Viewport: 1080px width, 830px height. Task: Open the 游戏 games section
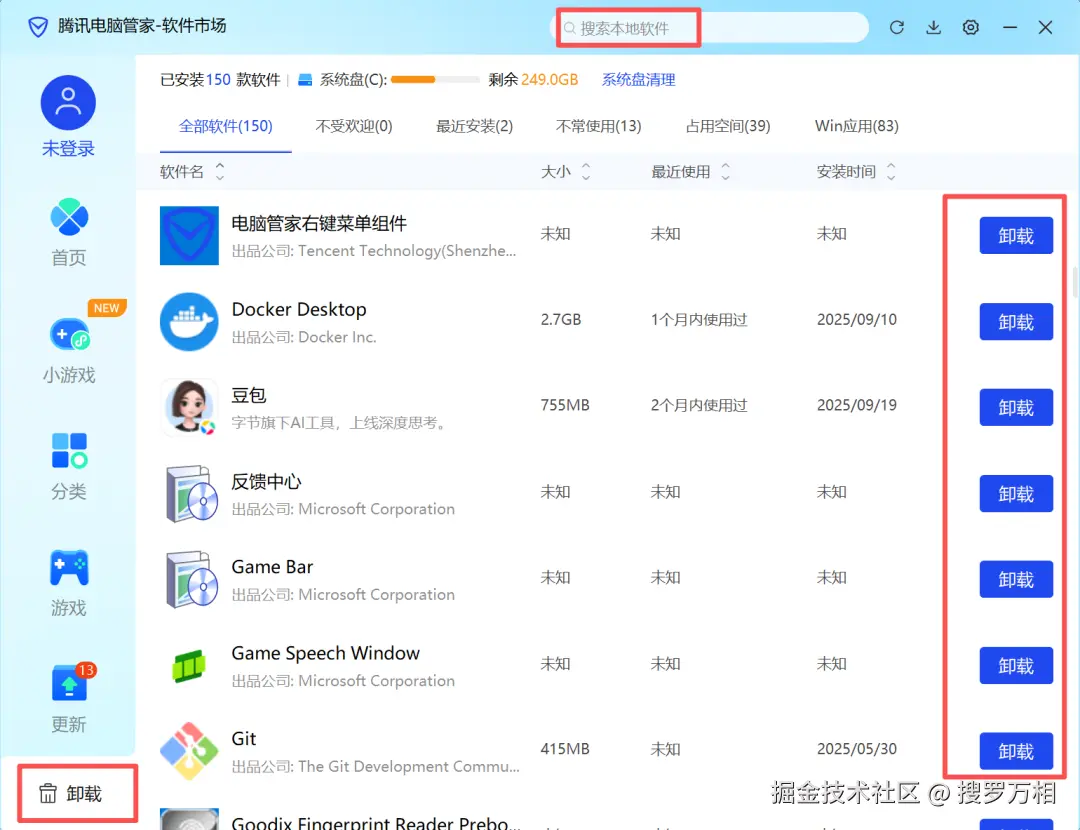click(x=69, y=583)
